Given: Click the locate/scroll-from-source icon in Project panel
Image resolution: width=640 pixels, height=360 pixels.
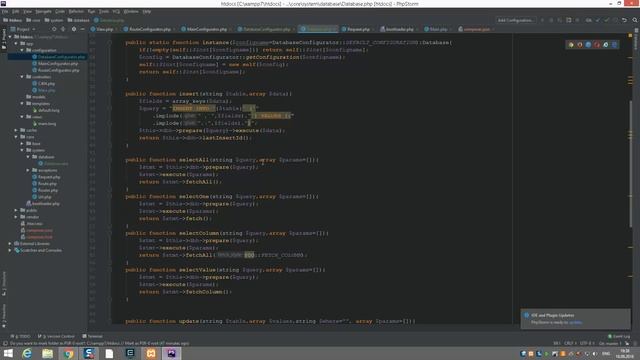Looking at the screenshot, I should pos(54,29).
